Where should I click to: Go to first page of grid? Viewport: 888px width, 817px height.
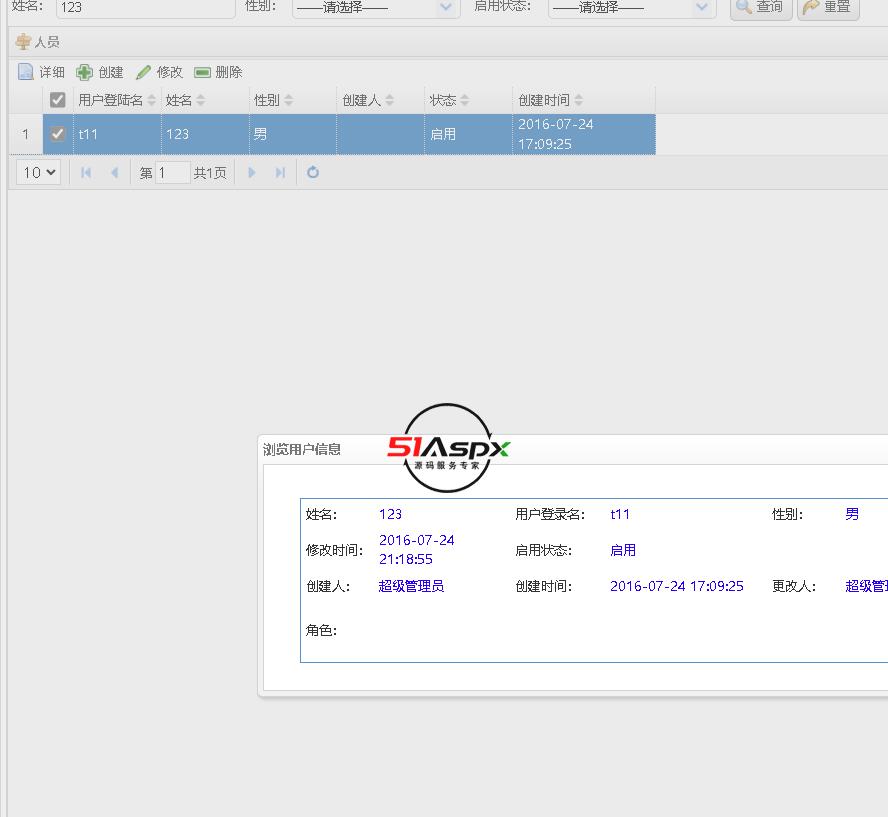(x=86, y=173)
